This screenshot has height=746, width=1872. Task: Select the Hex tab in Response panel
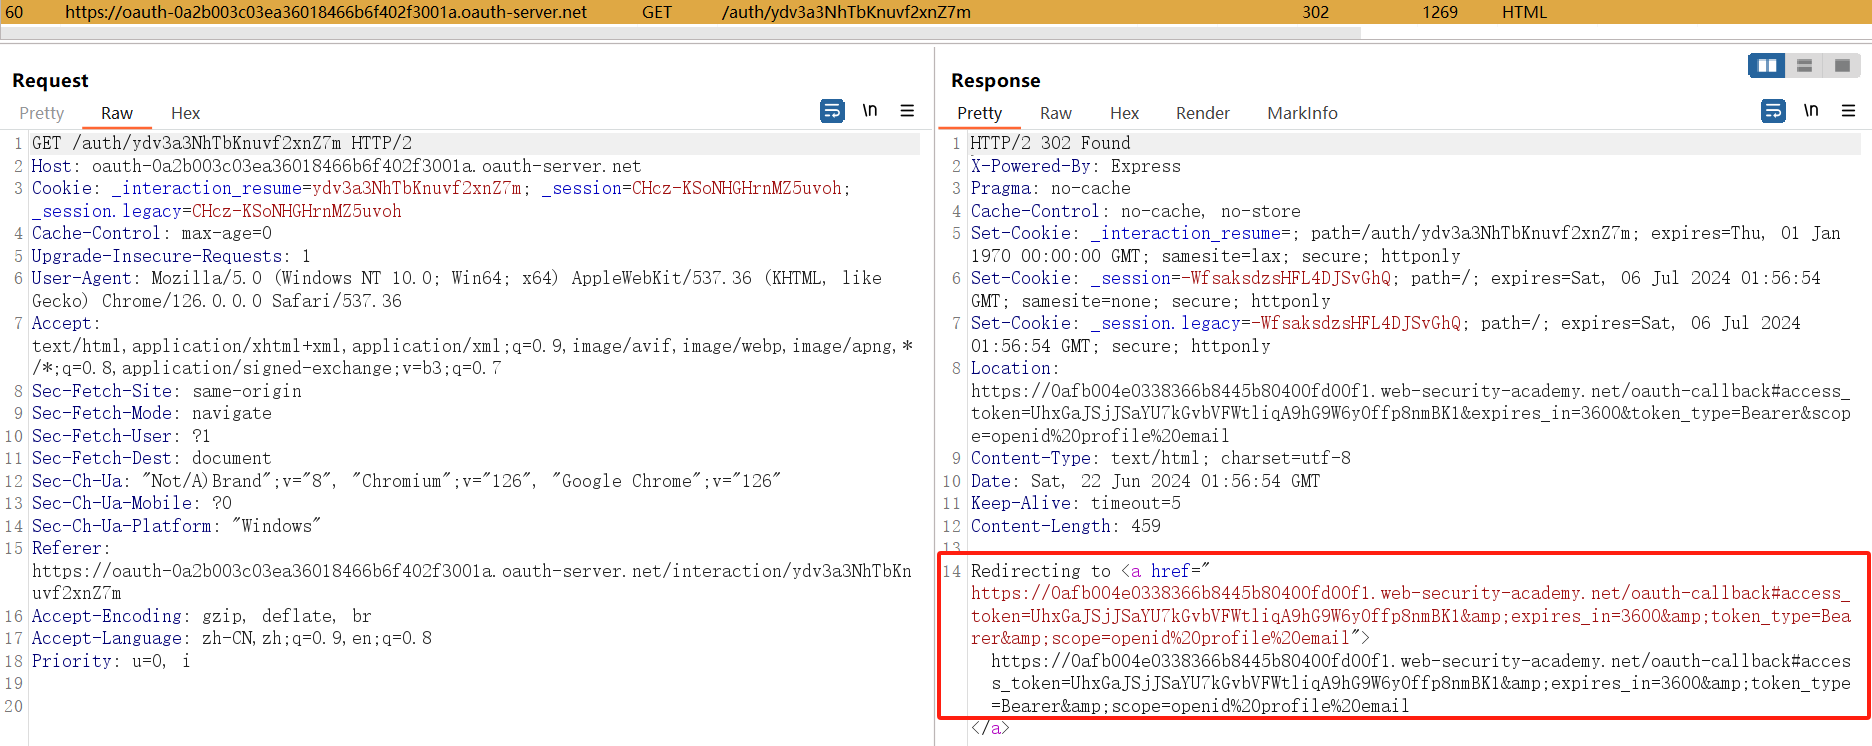[x=1124, y=113]
